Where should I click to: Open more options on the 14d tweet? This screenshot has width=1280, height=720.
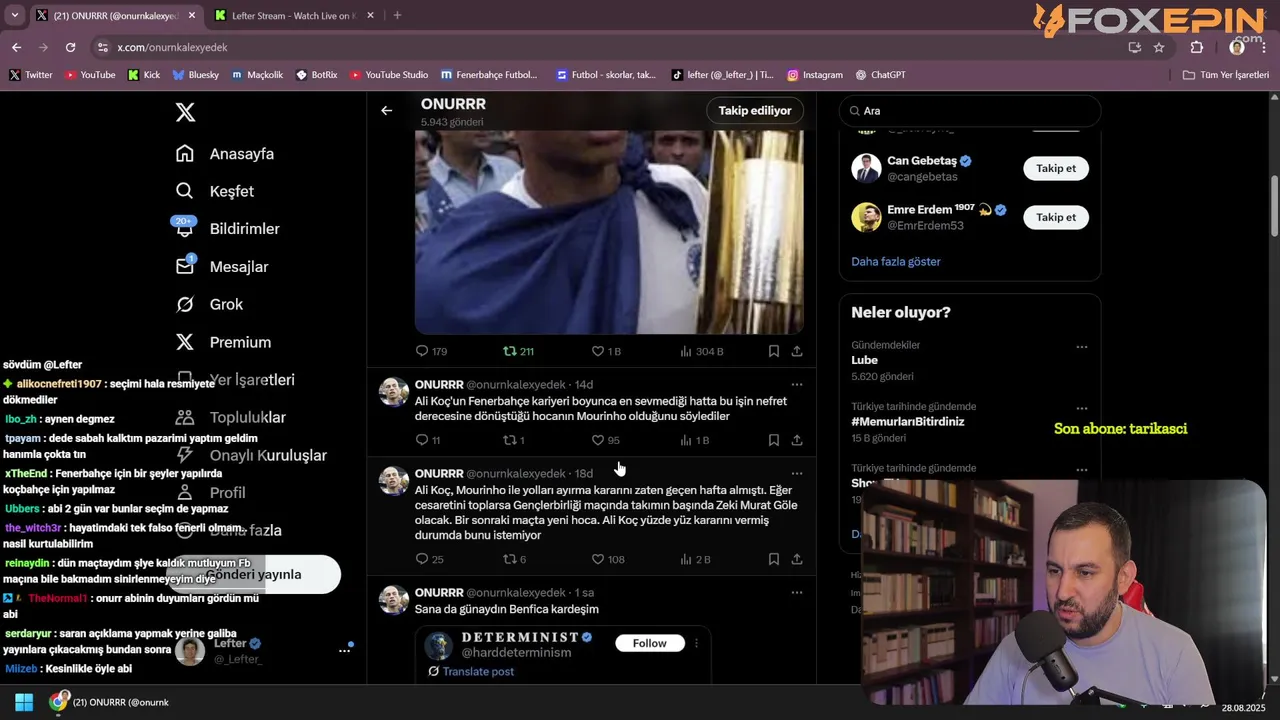coord(797,384)
